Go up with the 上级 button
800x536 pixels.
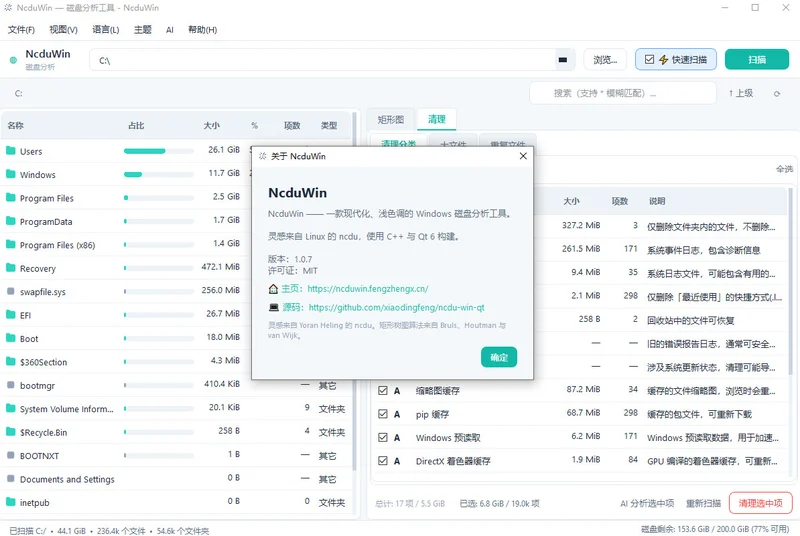click(x=741, y=93)
